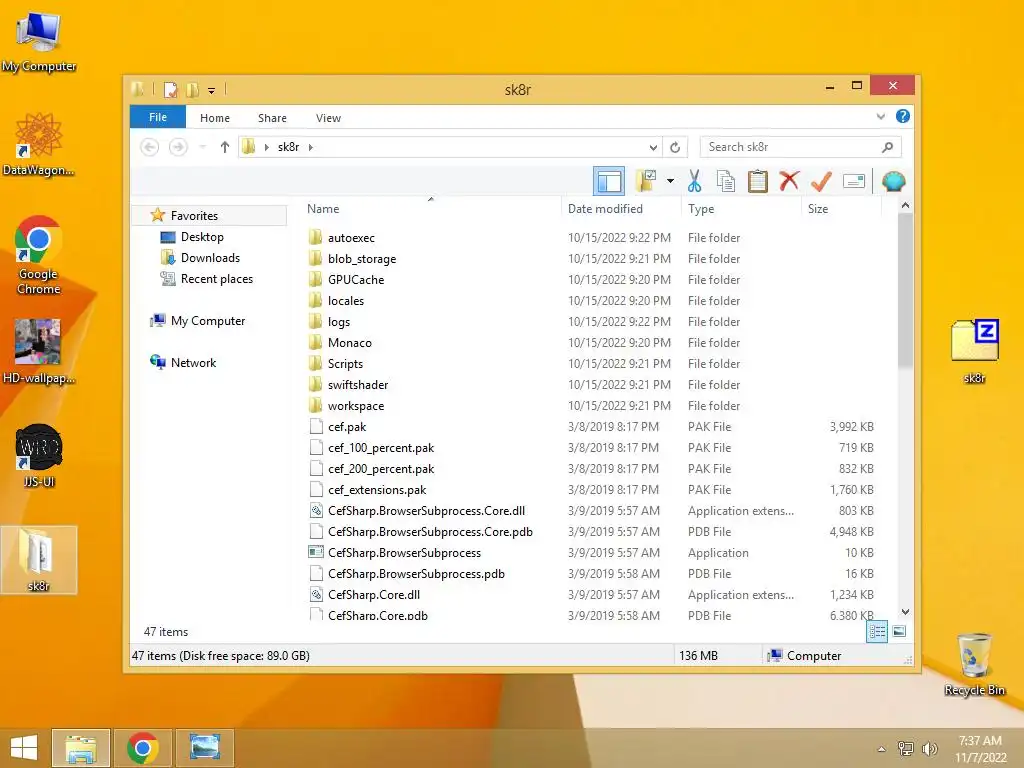Viewport: 1024px width, 768px height.
Task: Open recent locations dropdown arrow
Action: [x=202, y=147]
